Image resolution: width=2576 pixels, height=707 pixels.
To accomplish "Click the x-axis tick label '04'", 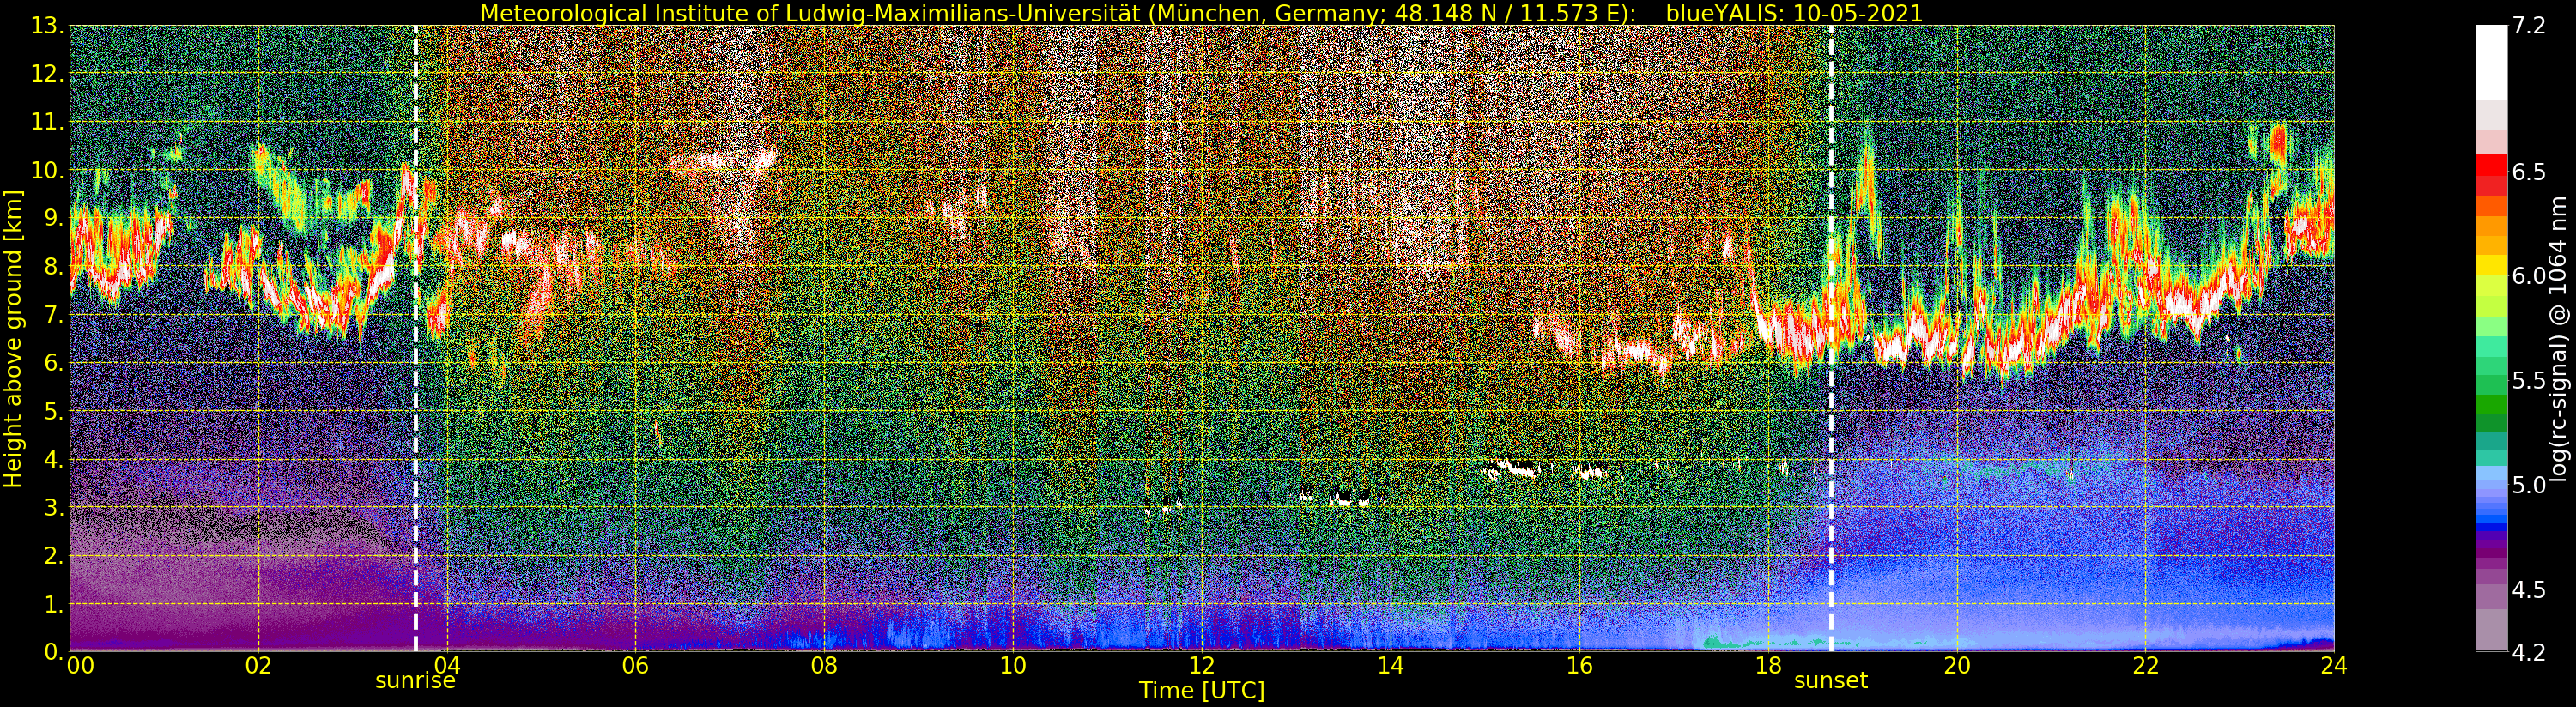I will (447, 666).
